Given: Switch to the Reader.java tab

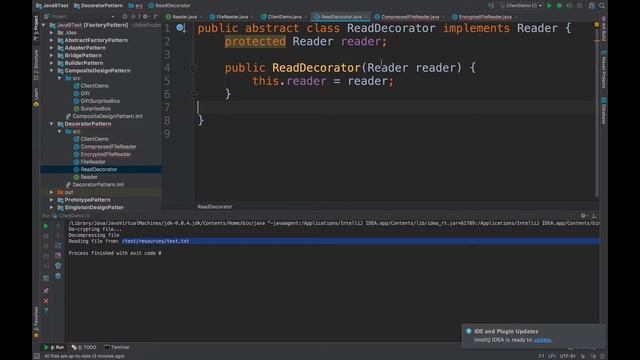Looking at the screenshot, I should coord(182,17).
